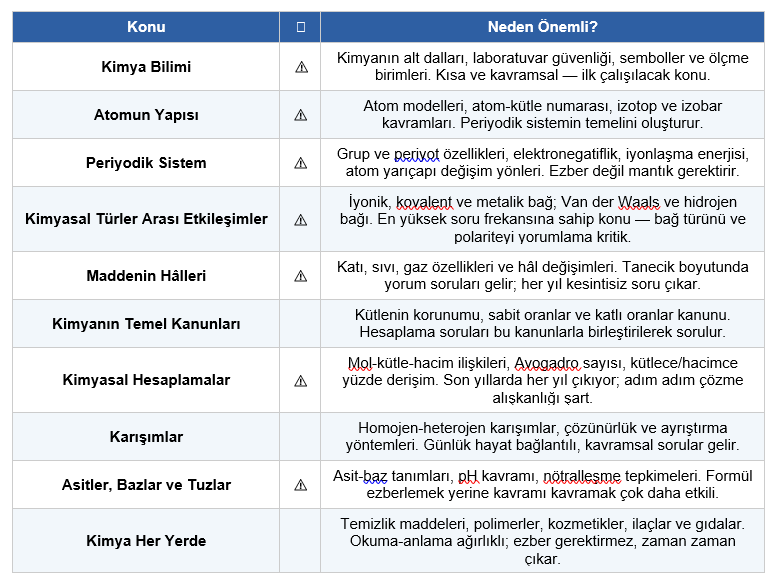Click the "Kimyanın Temel Kanunları" topic cell
This screenshot has width=775, height=579.
146,324
